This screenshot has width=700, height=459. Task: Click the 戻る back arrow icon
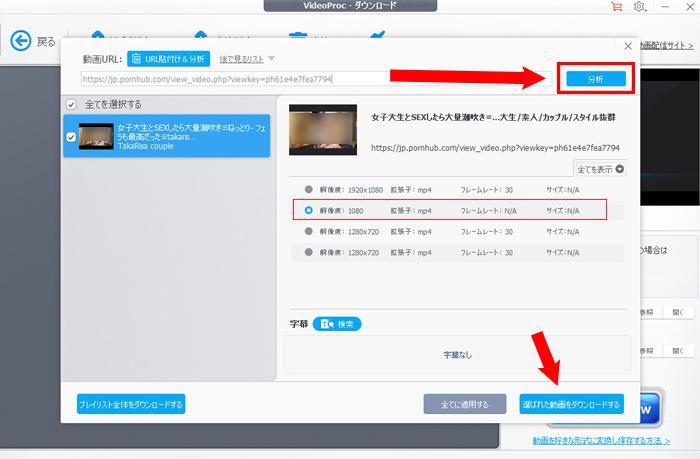[21, 41]
